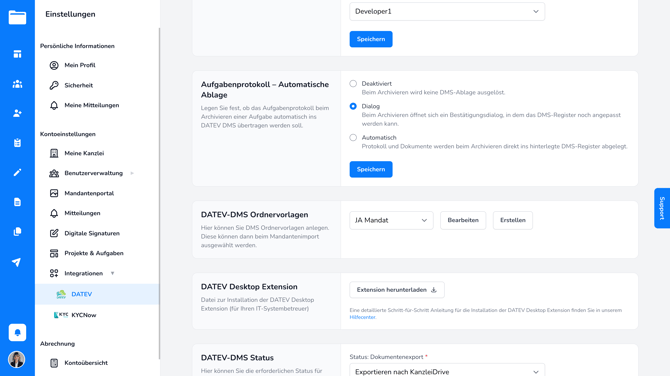
Task: Open Digitale Signaturen settings page
Action: [92, 233]
